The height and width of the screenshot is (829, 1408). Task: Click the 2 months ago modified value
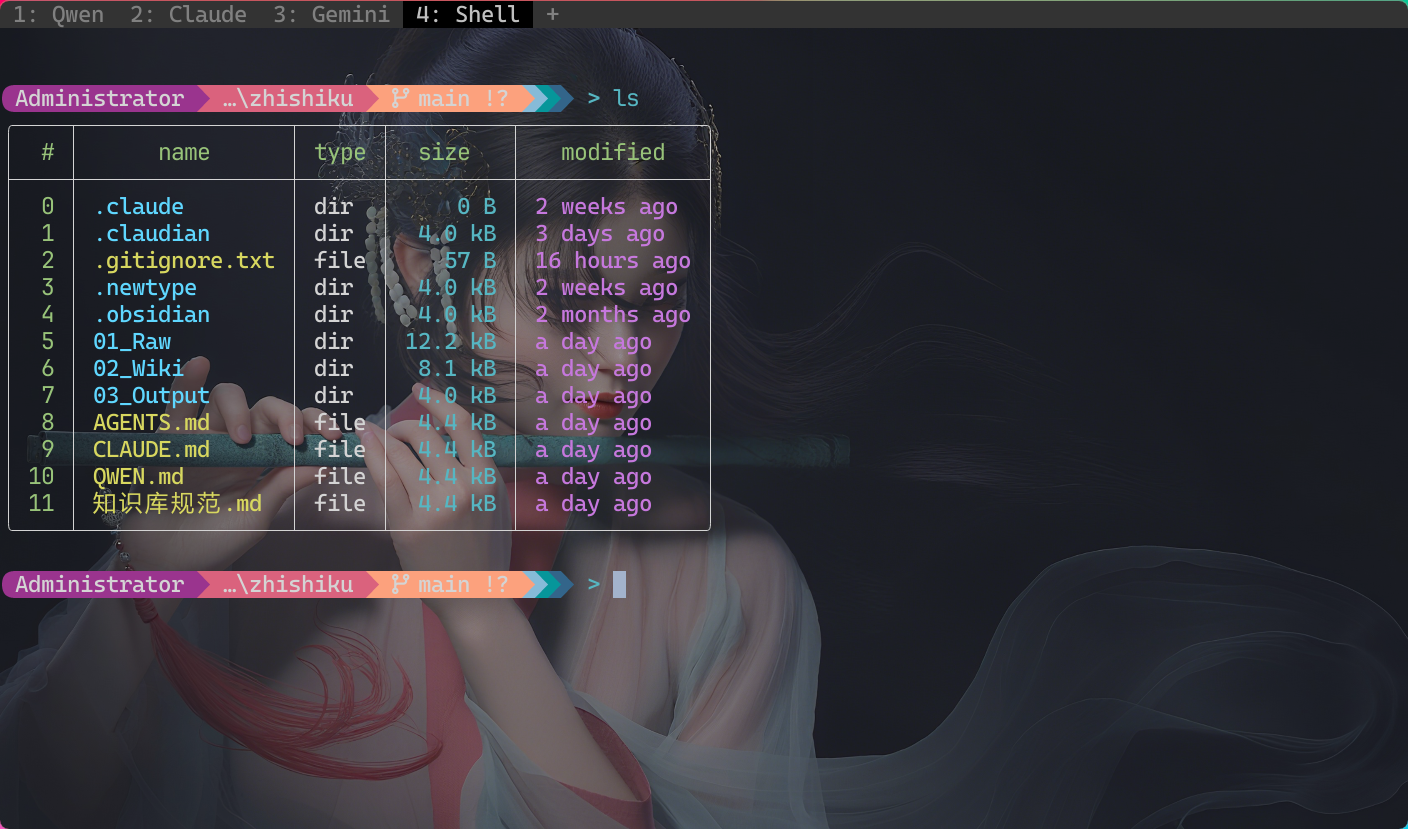[613, 315]
